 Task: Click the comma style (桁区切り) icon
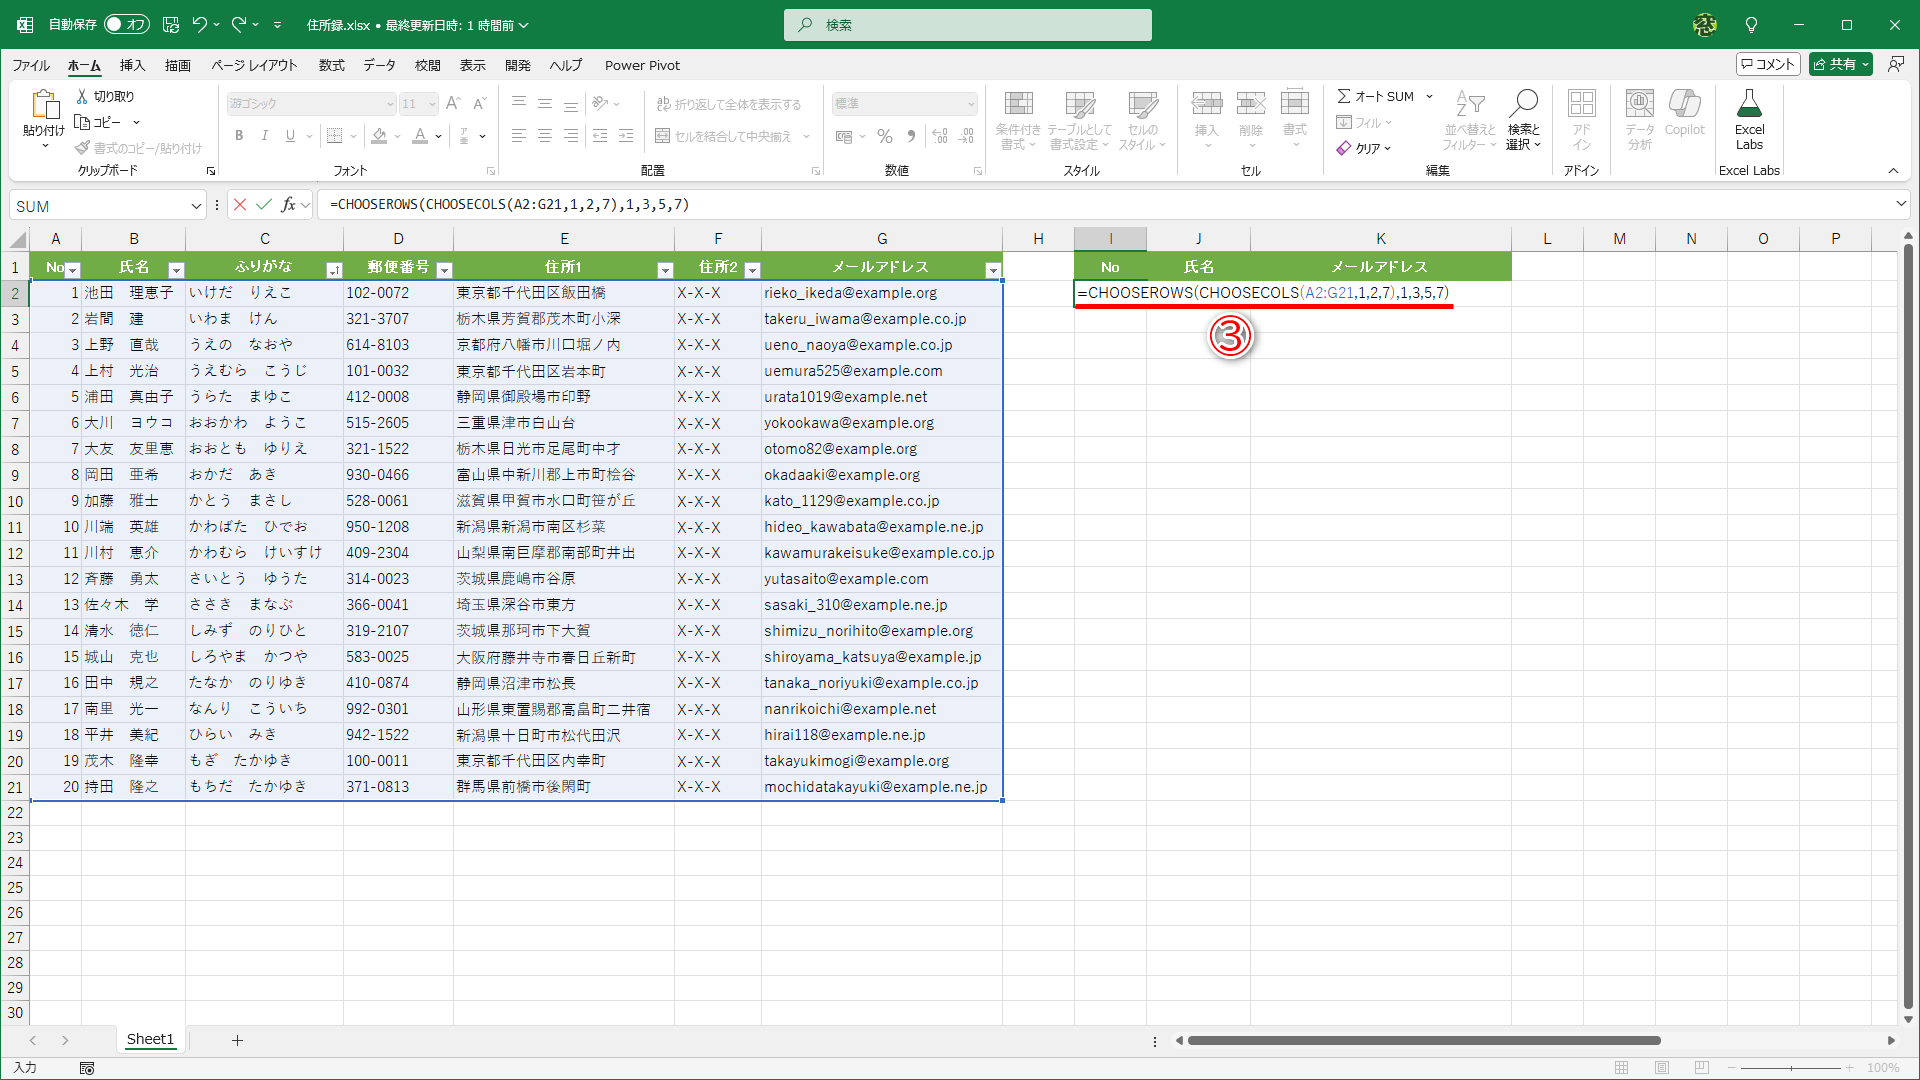911,136
